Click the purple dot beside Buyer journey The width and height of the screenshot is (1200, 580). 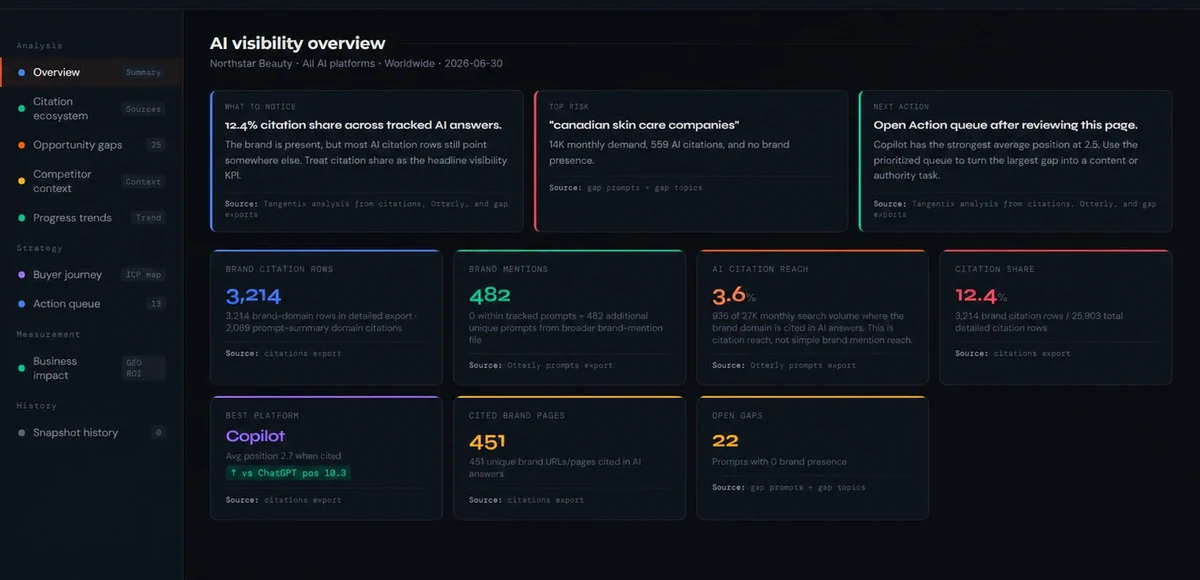point(22,275)
